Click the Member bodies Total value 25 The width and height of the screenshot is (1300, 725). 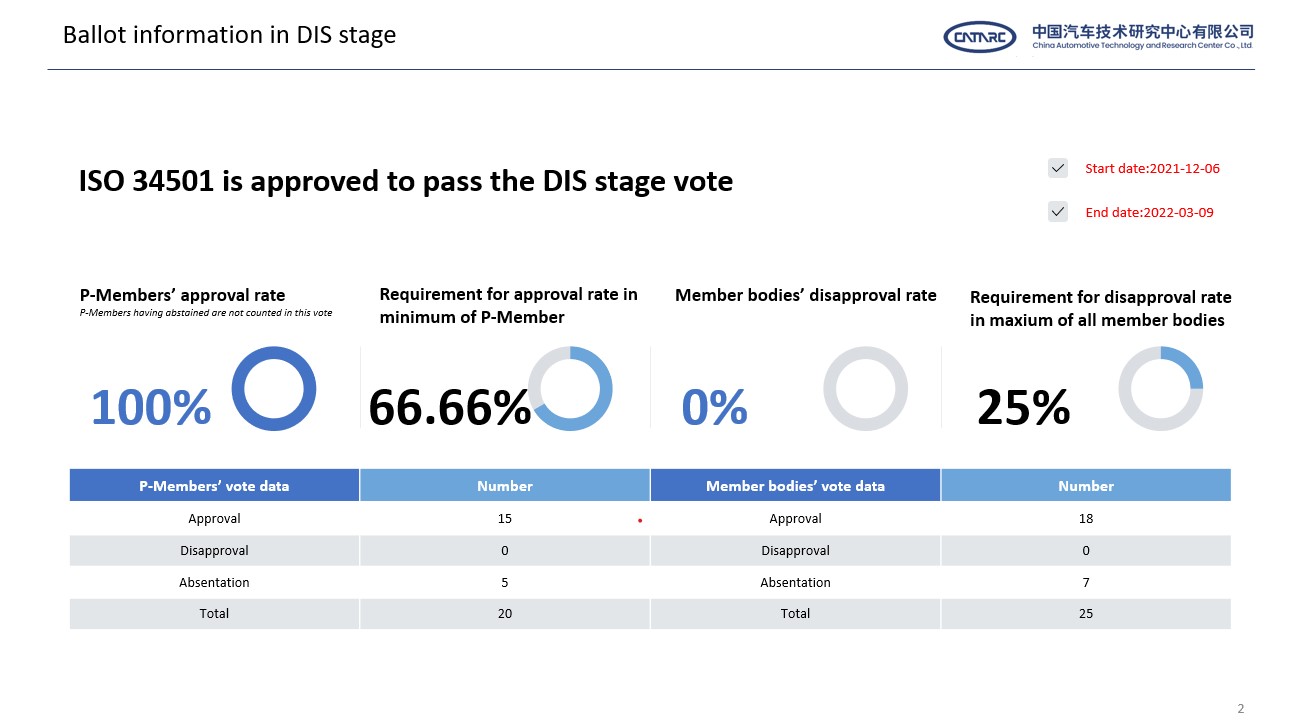pos(1086,613)
